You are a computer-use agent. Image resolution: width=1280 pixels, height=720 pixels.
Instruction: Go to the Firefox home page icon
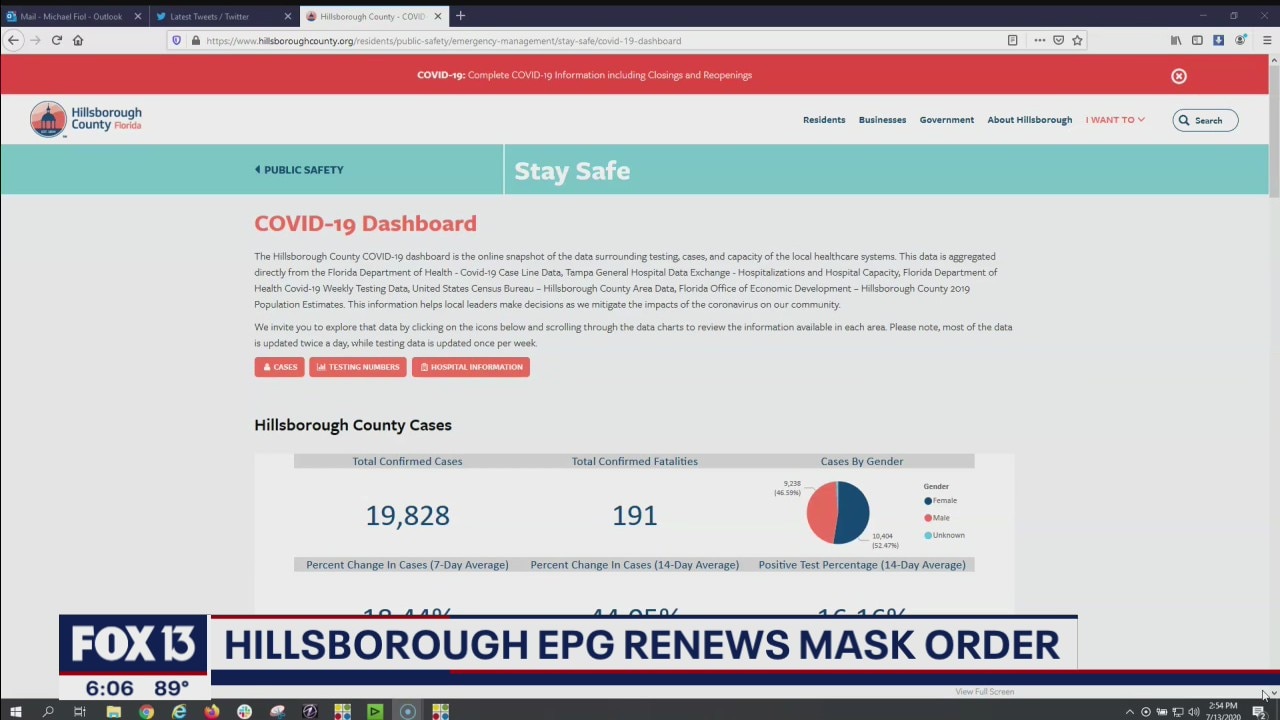pos(78,40)
